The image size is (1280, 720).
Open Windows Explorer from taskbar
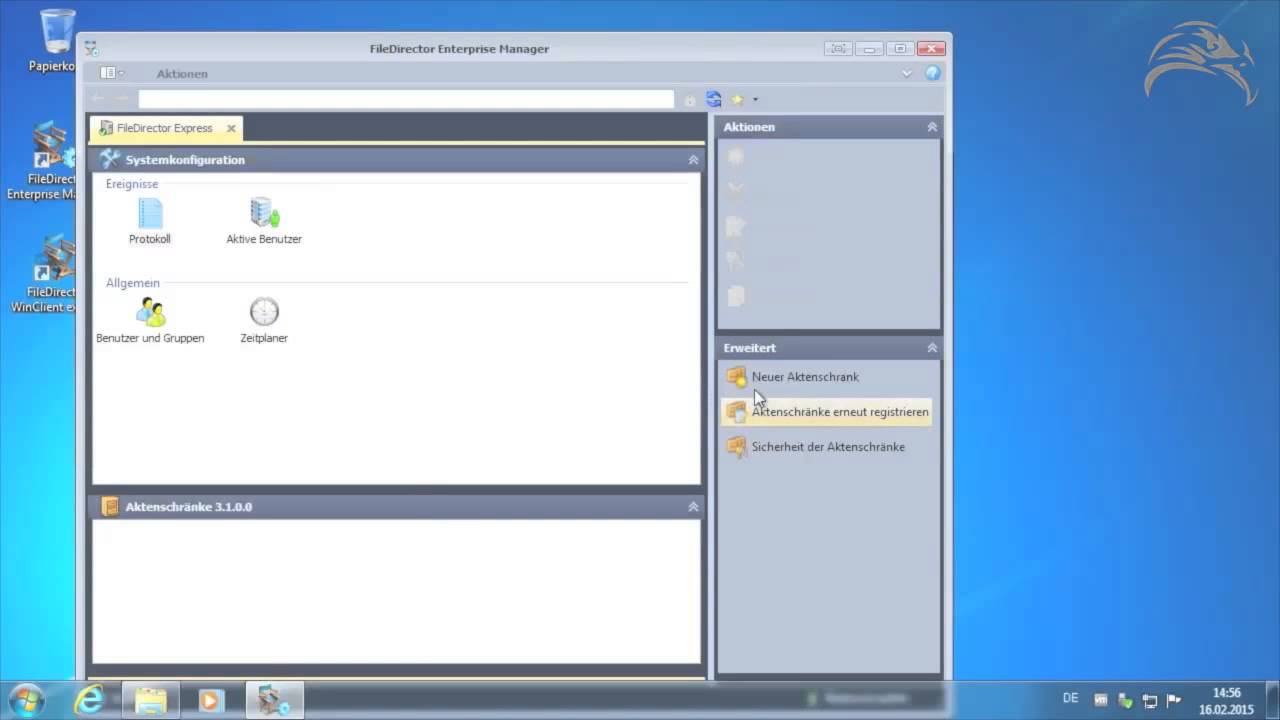coord(151,700)
